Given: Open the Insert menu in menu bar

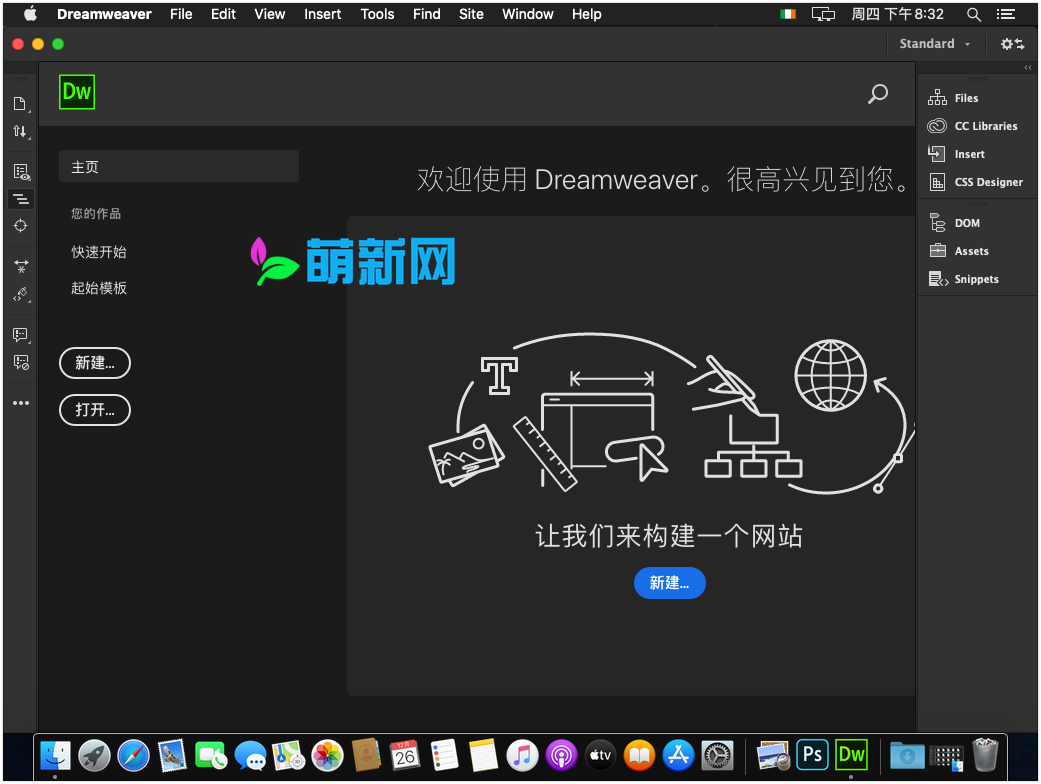Looking at the screenshot, I should tap(322, 14).
